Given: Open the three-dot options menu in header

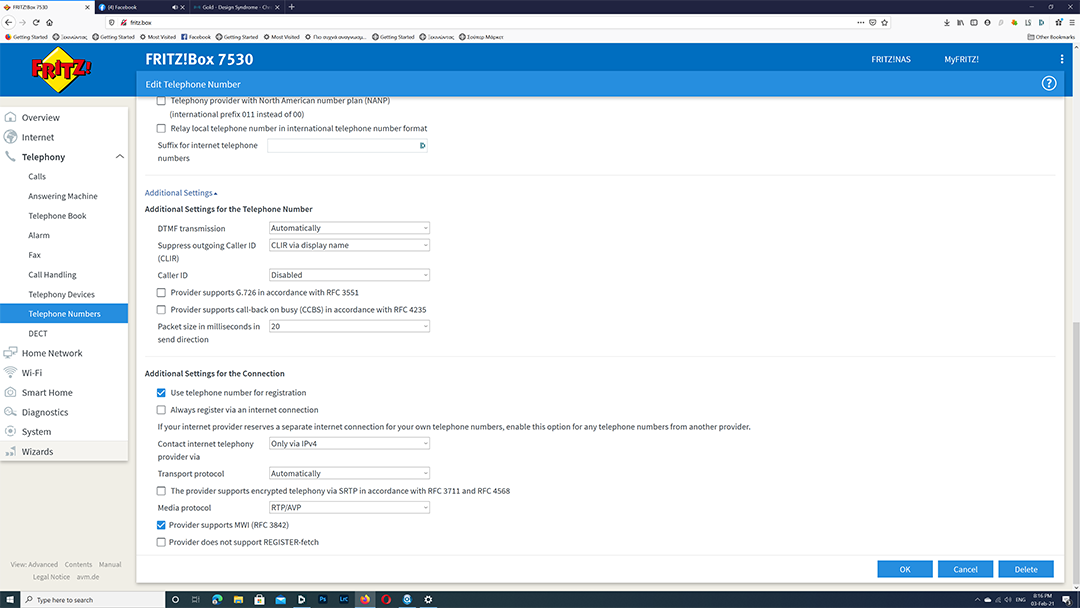Looking at the screenshot, I should (1061, 59).
